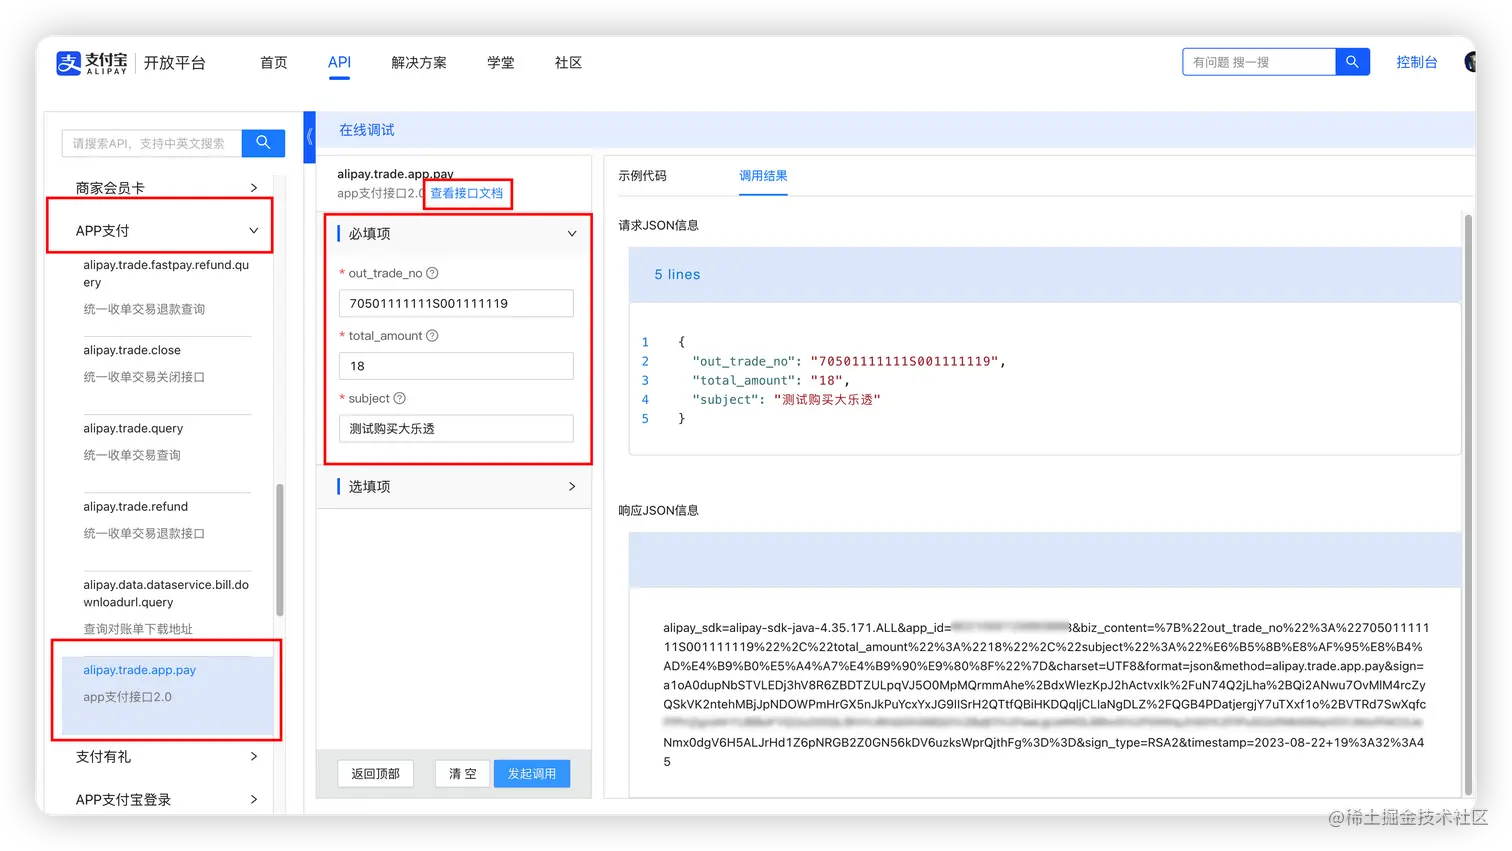
Task: Click the 在线调试 heading
Action: click(367, 130)
